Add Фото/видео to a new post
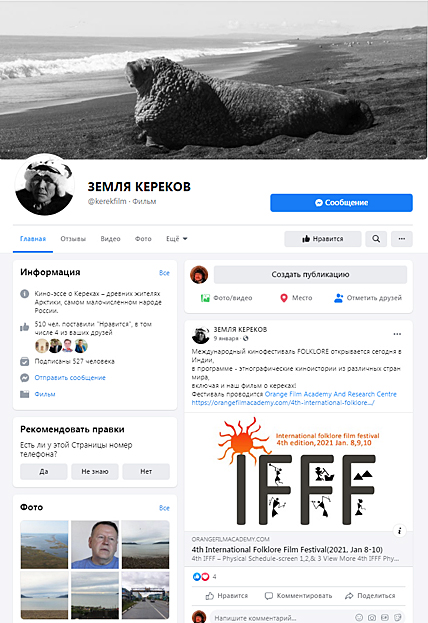 click(227, 298)
